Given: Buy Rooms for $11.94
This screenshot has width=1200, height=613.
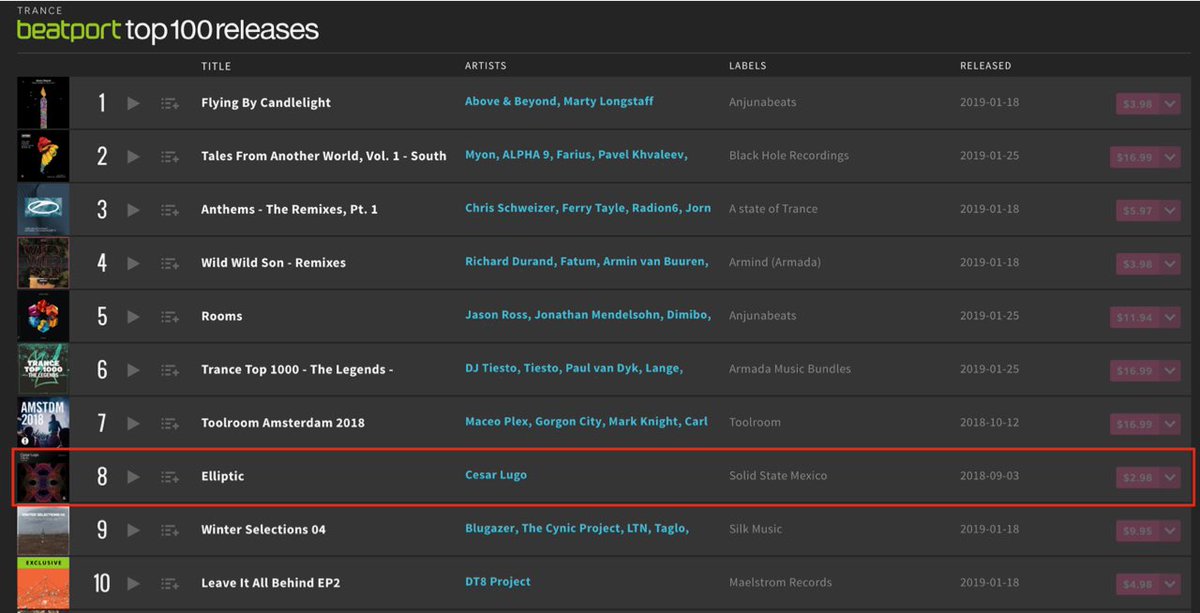Looking at the screenshot, I should 1135,317.
